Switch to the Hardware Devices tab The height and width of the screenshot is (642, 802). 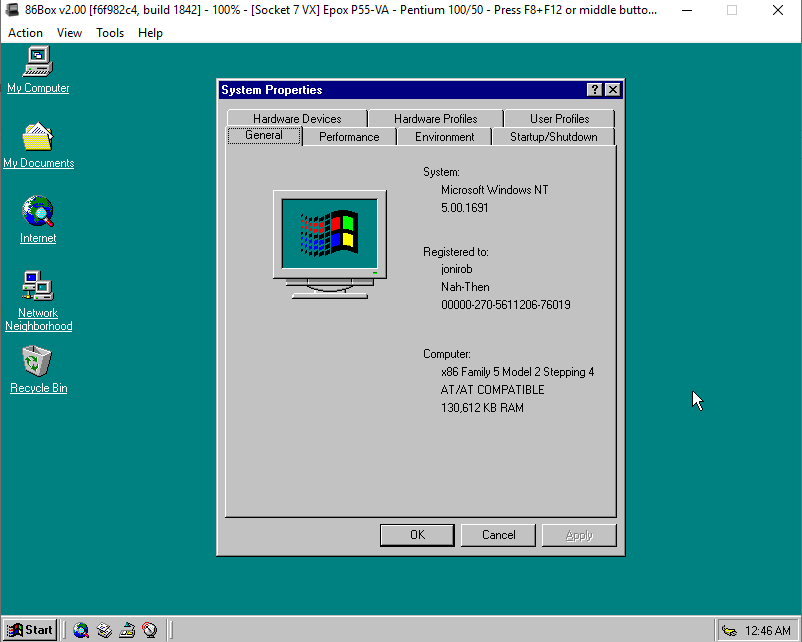[297, 119]
